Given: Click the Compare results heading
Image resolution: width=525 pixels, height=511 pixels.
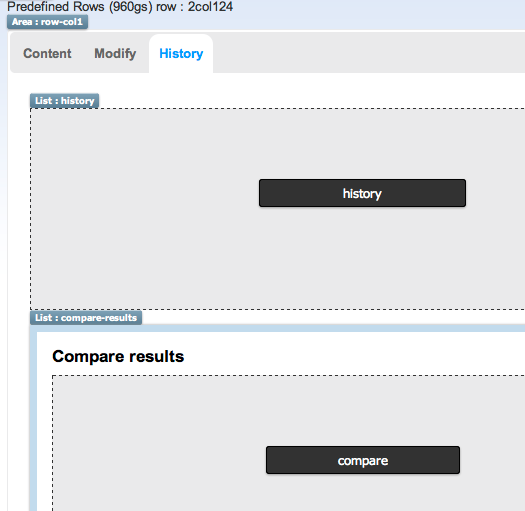Looking at the screenshot, I should (118, 356).
